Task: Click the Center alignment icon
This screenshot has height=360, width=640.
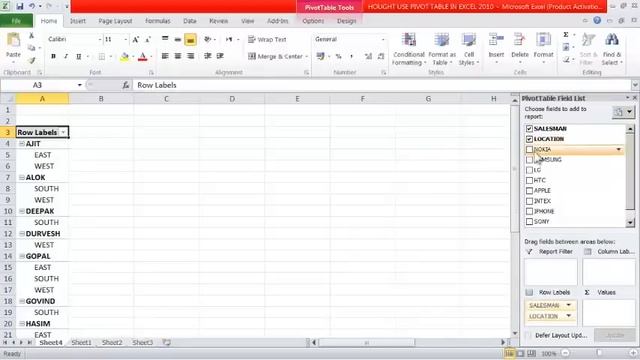Action: 178,56
